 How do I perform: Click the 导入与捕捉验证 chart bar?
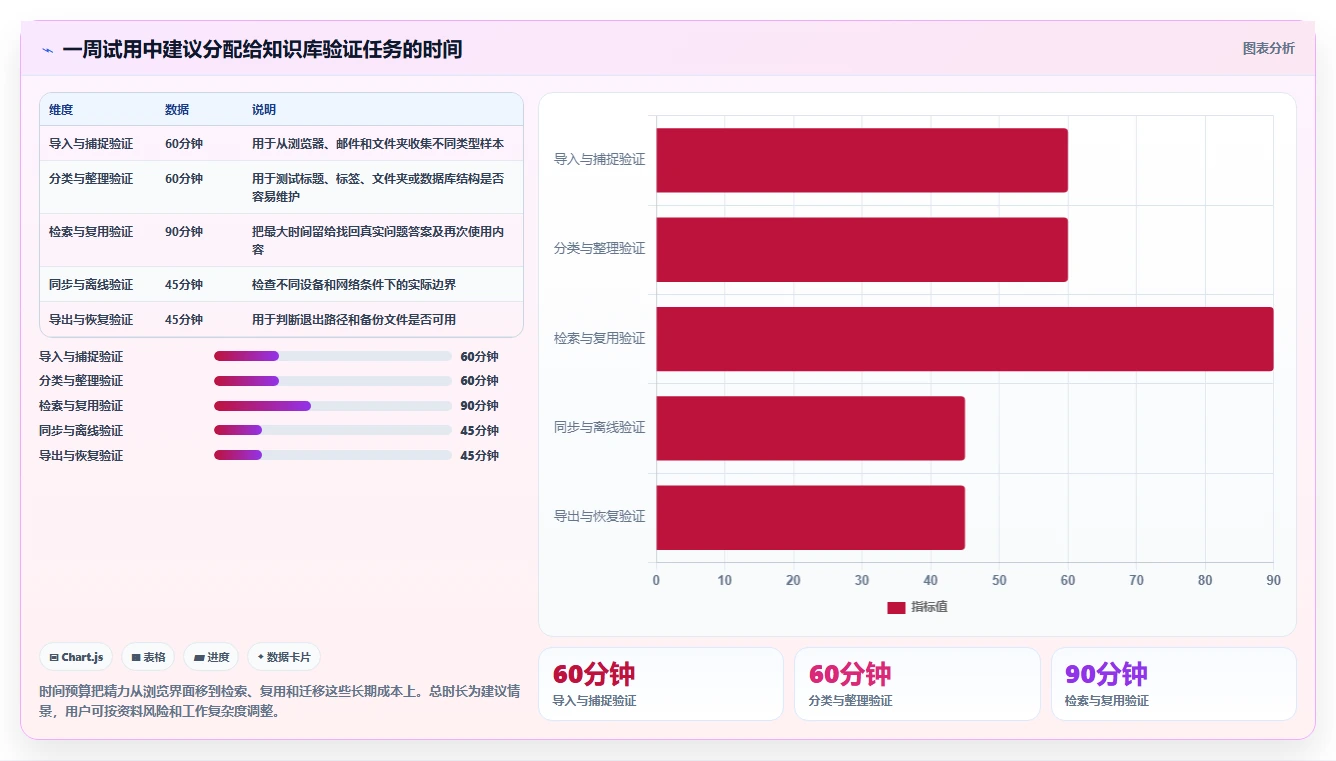(x=862, y=160)
